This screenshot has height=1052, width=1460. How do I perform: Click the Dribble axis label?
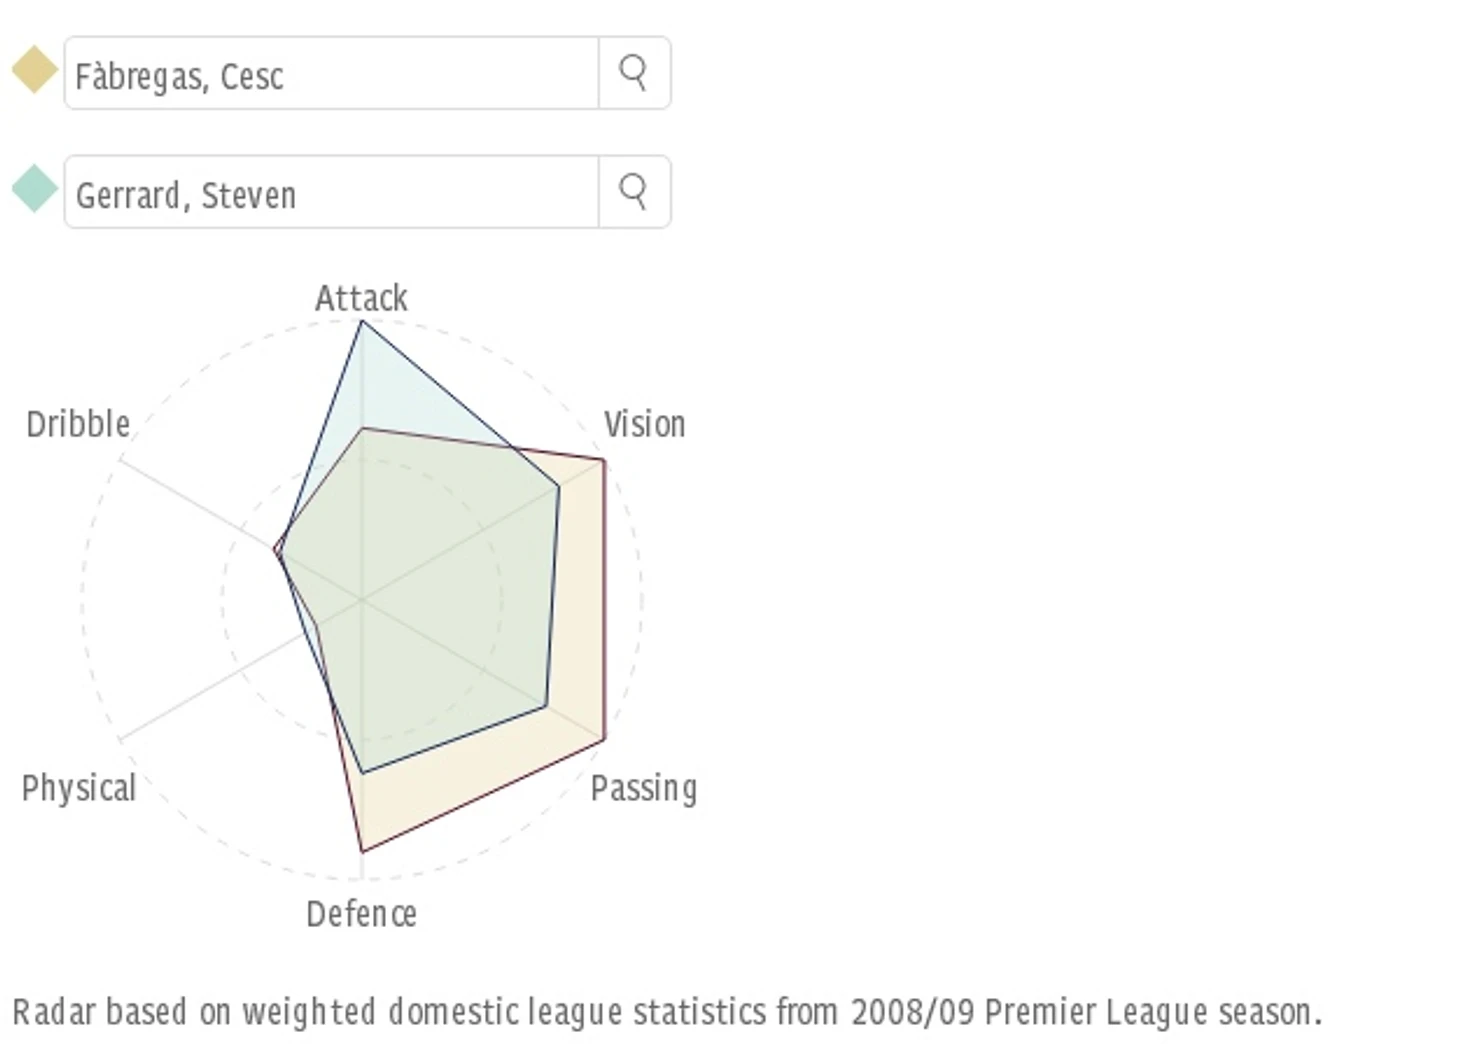coord(78,424)
